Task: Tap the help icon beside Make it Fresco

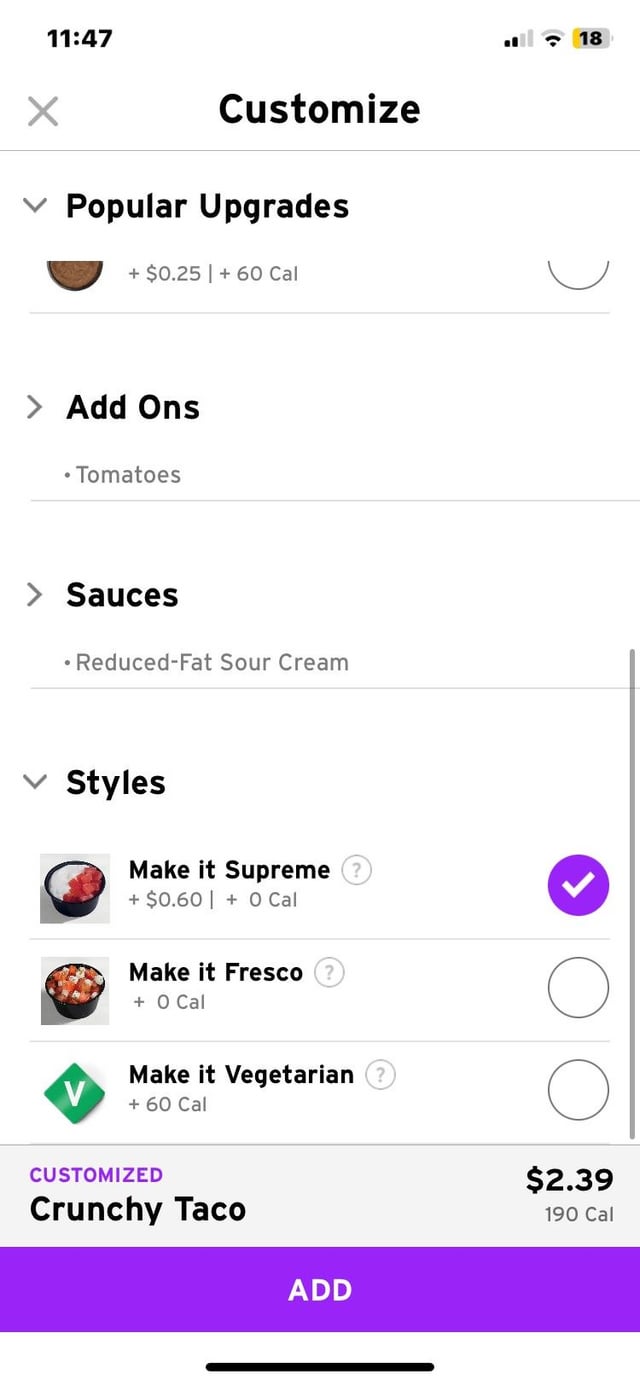Action: tap(329, 972)
